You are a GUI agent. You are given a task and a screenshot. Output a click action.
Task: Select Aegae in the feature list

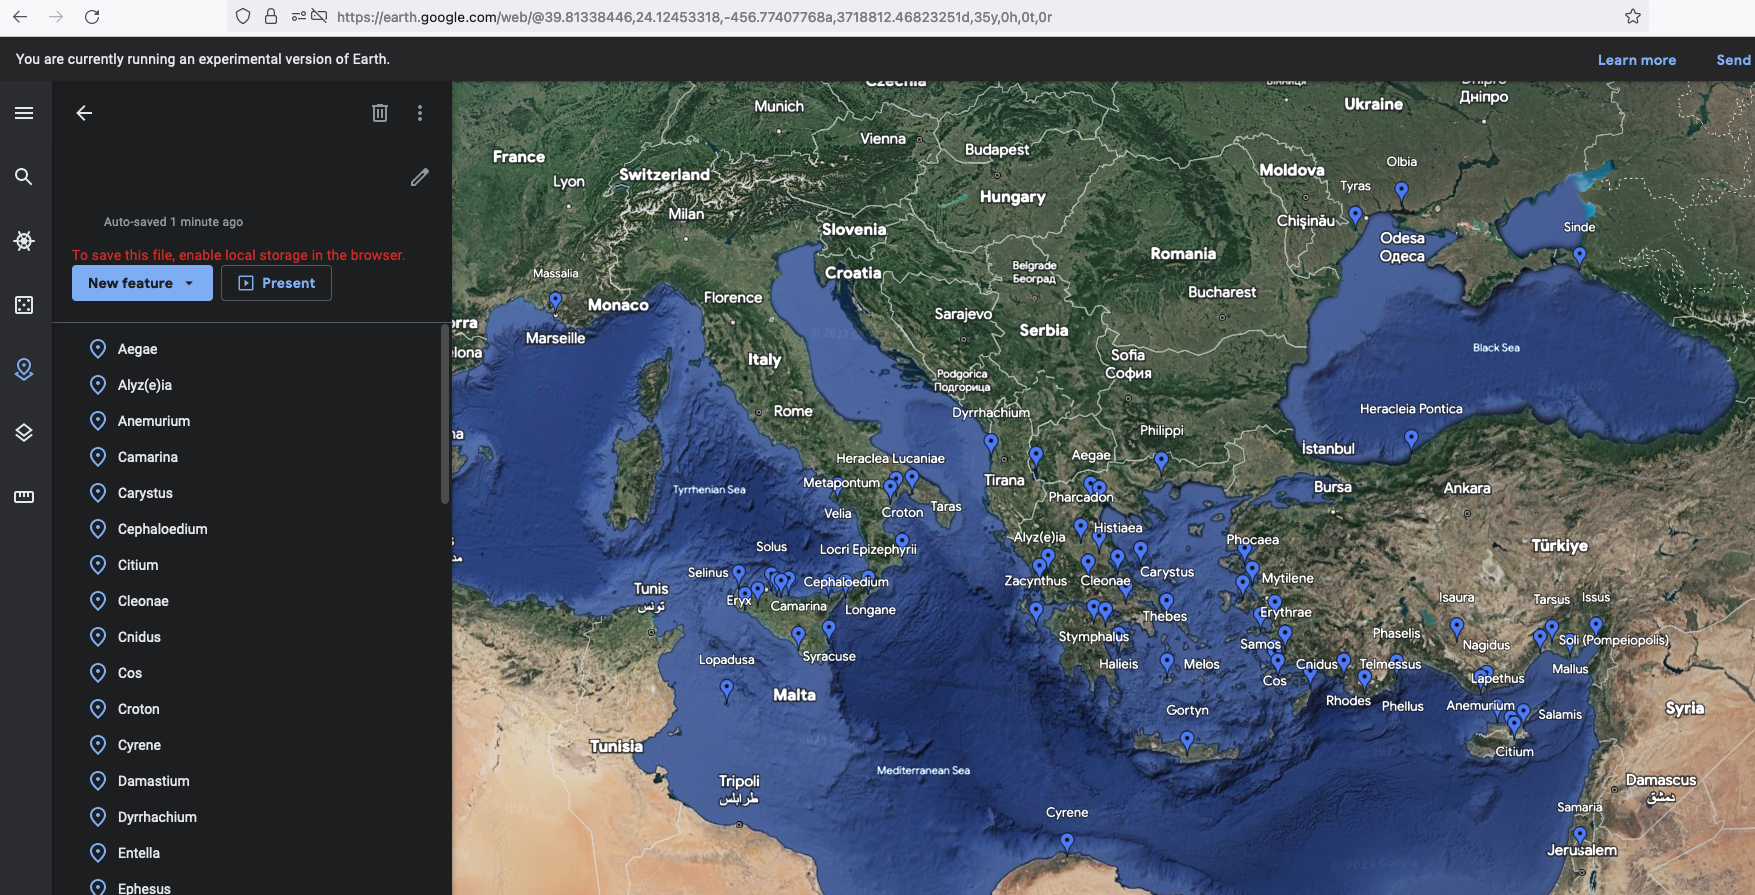click(x=137, y=349)
